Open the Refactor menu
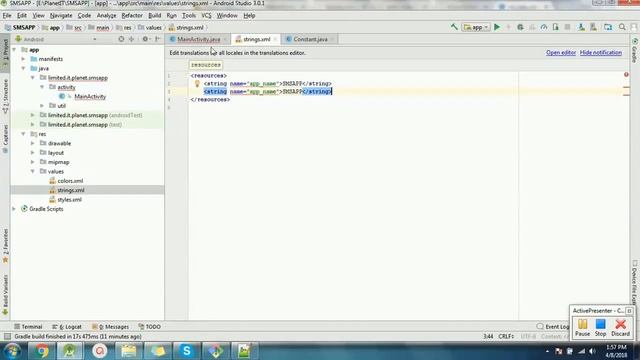 tap(132, 16)
